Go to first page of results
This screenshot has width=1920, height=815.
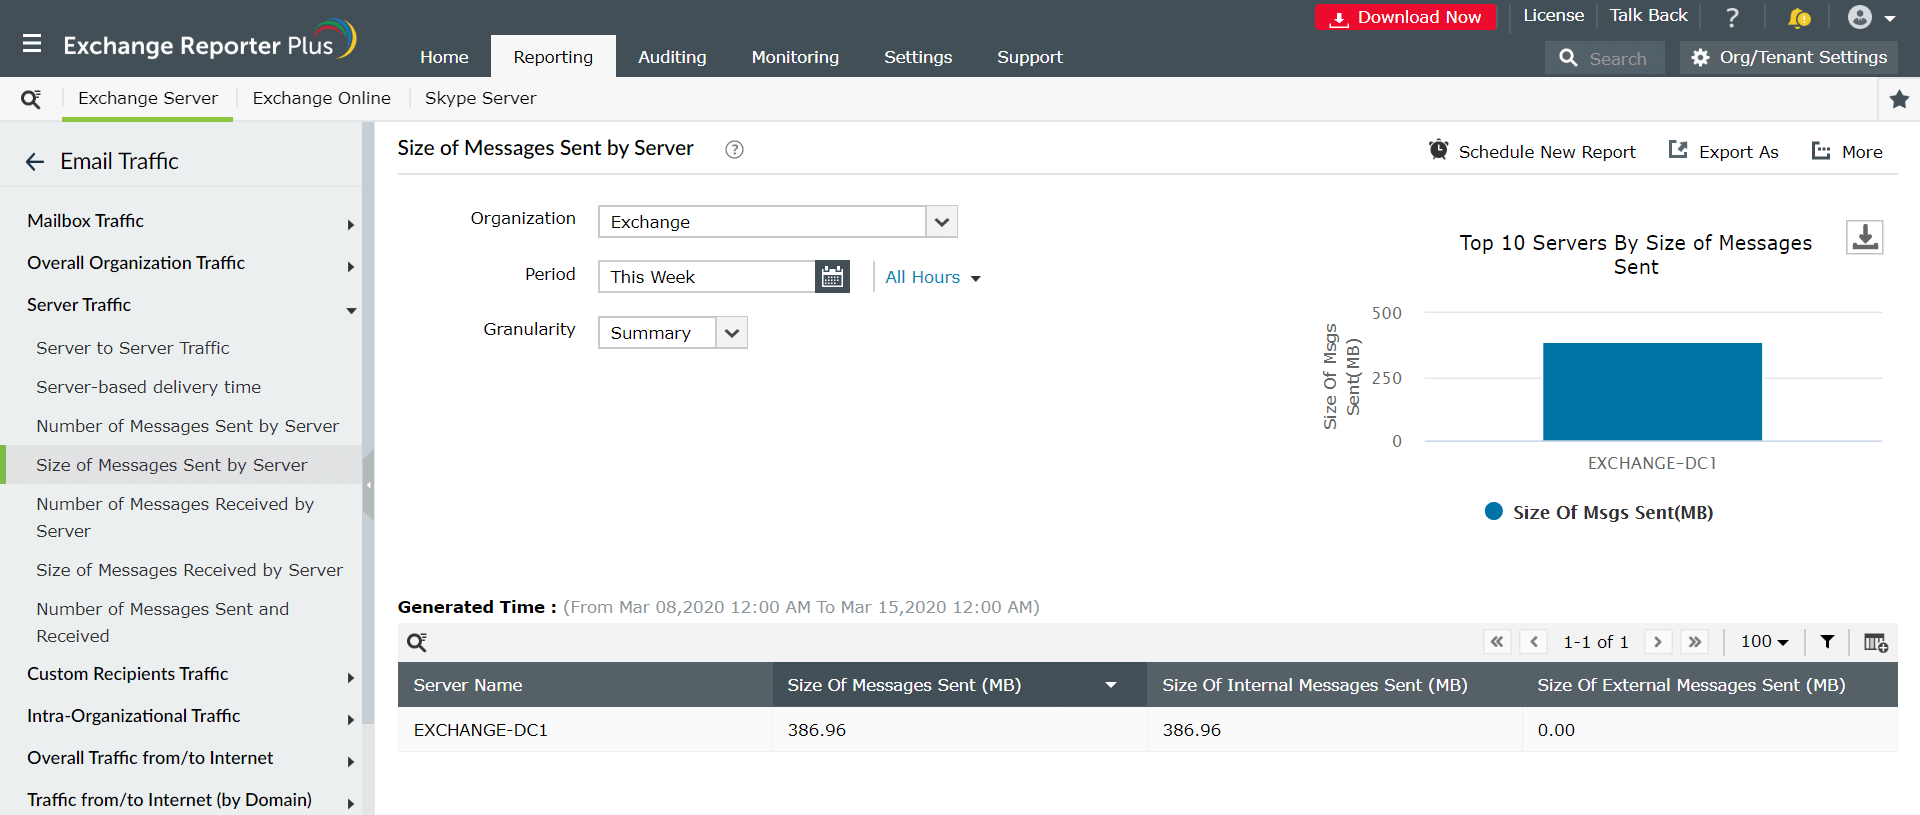coord(1497,642)
